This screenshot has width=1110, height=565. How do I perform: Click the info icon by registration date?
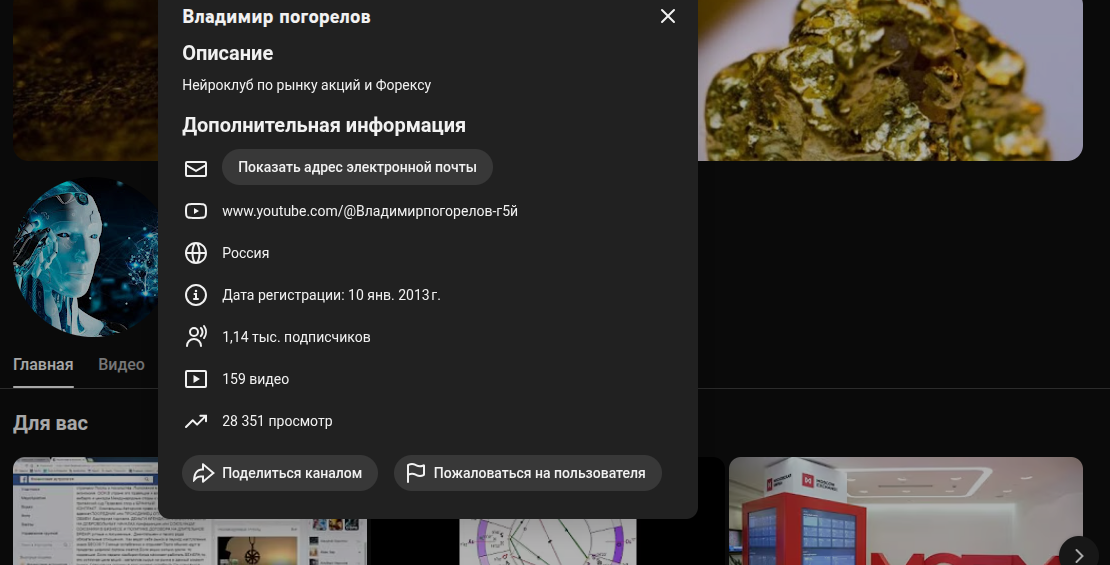pyautogui.click(x=196, y=295)
